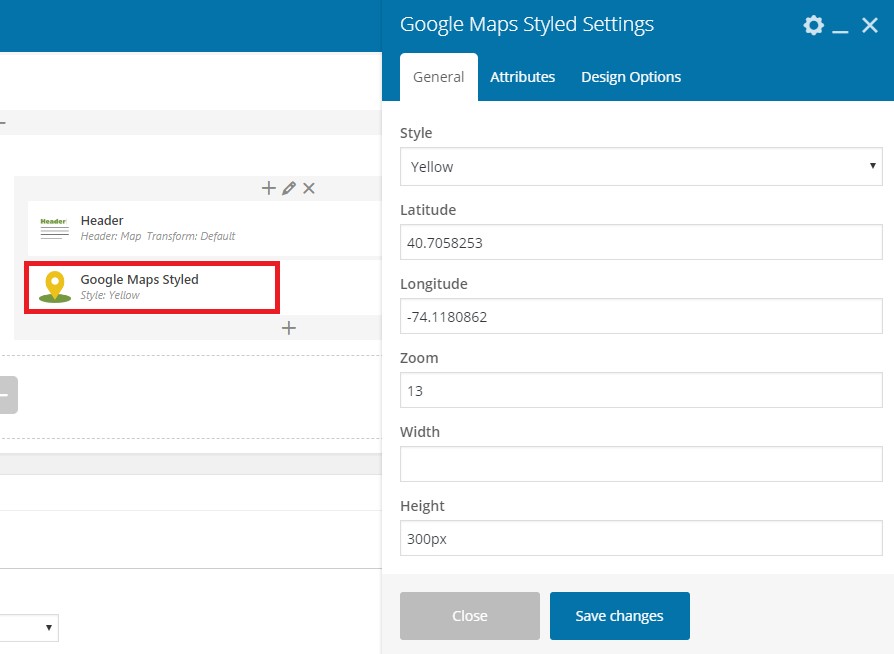Click 'Header: Map Transform: Default' description

158,236
